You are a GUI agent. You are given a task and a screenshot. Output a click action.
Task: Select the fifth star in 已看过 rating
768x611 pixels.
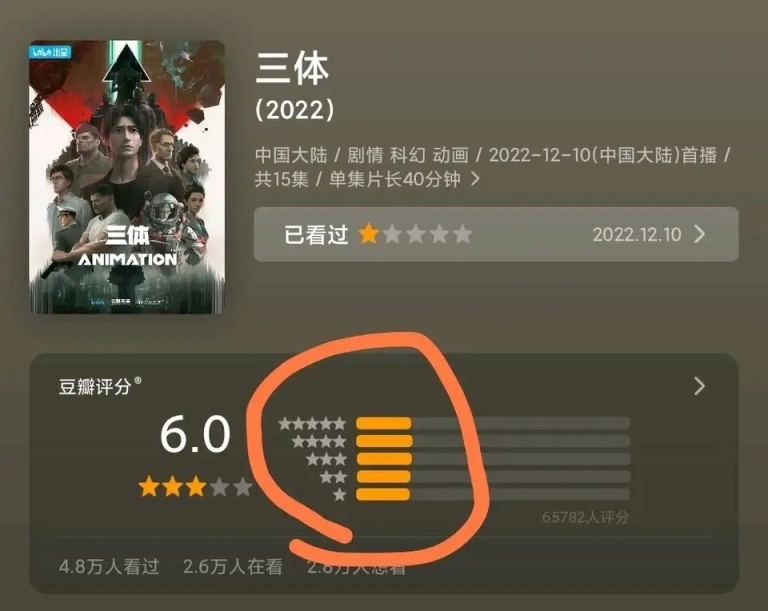point(462,234)
